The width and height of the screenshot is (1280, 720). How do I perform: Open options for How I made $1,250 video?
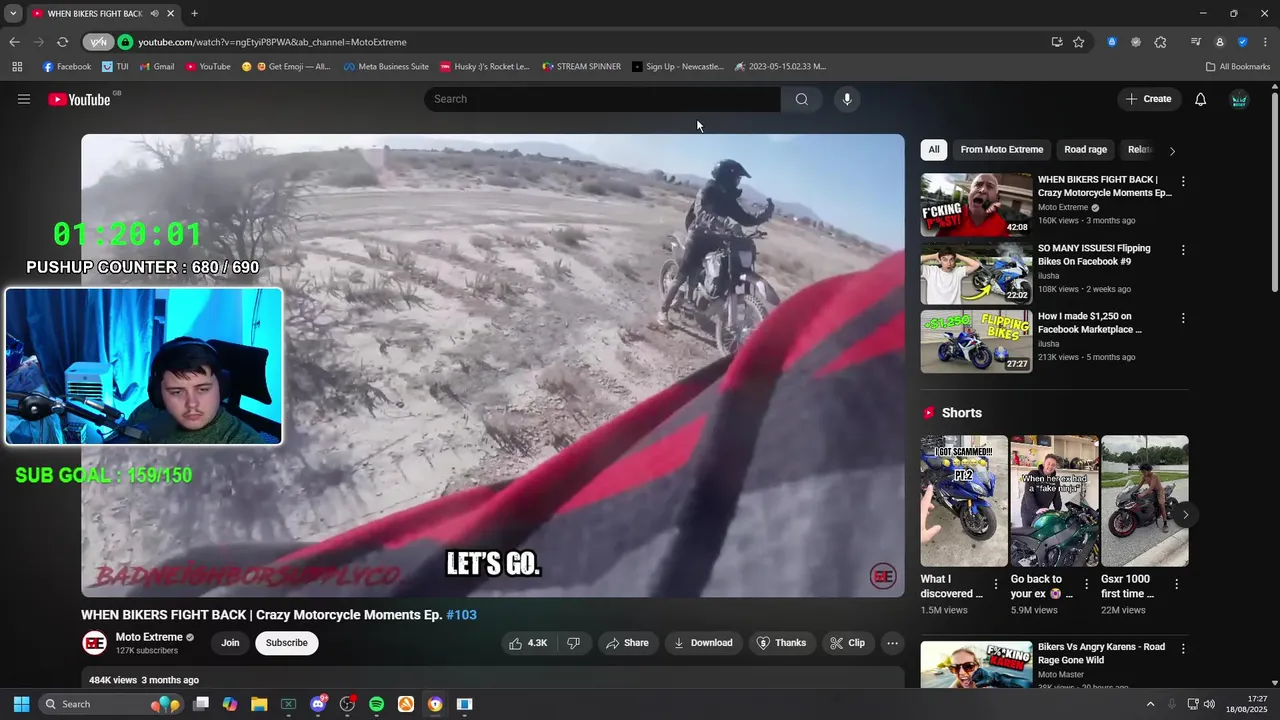[1183, 318]
